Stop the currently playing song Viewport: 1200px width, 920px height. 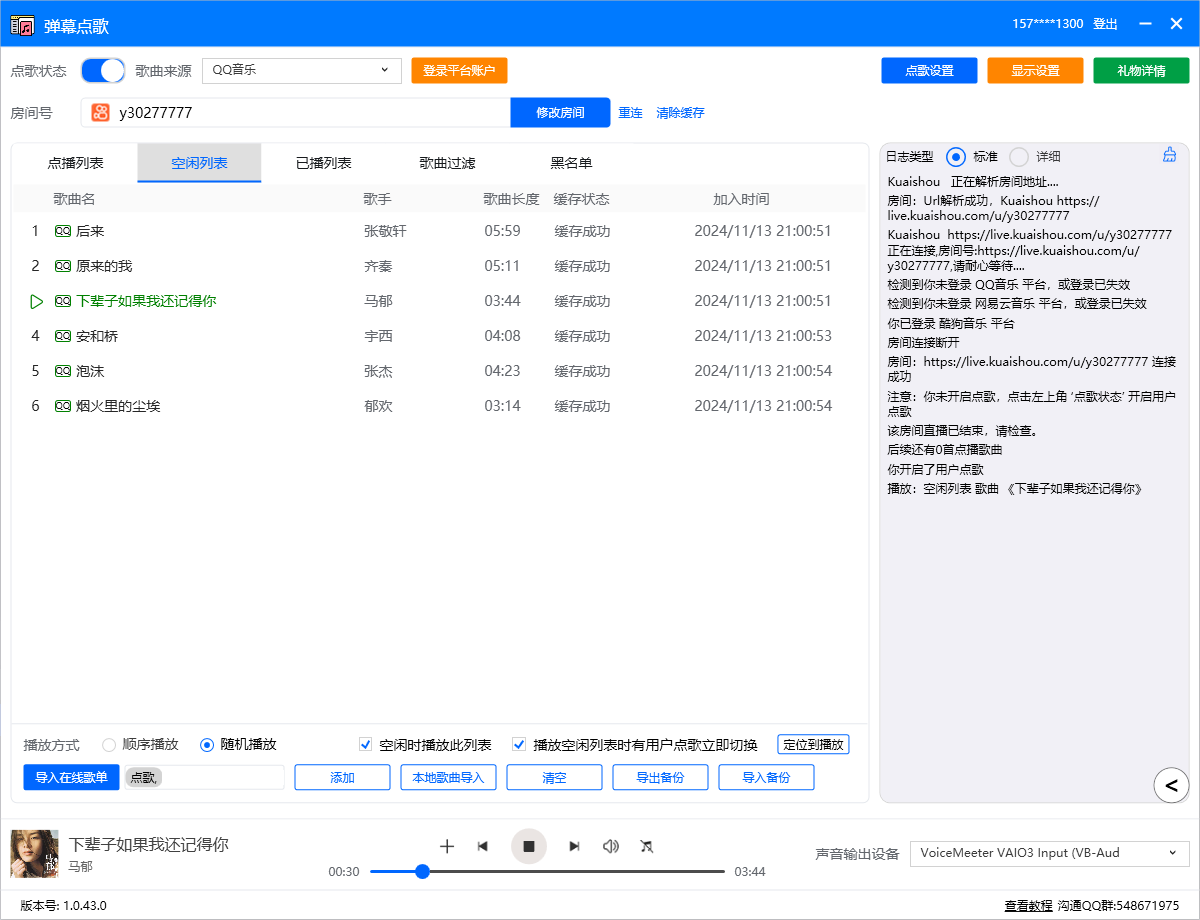(529, 846)
